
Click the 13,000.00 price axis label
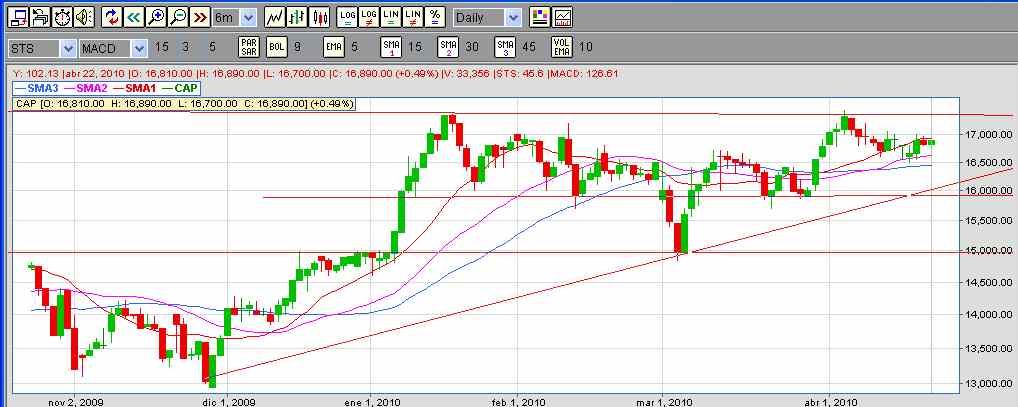(x=987, y=383)
